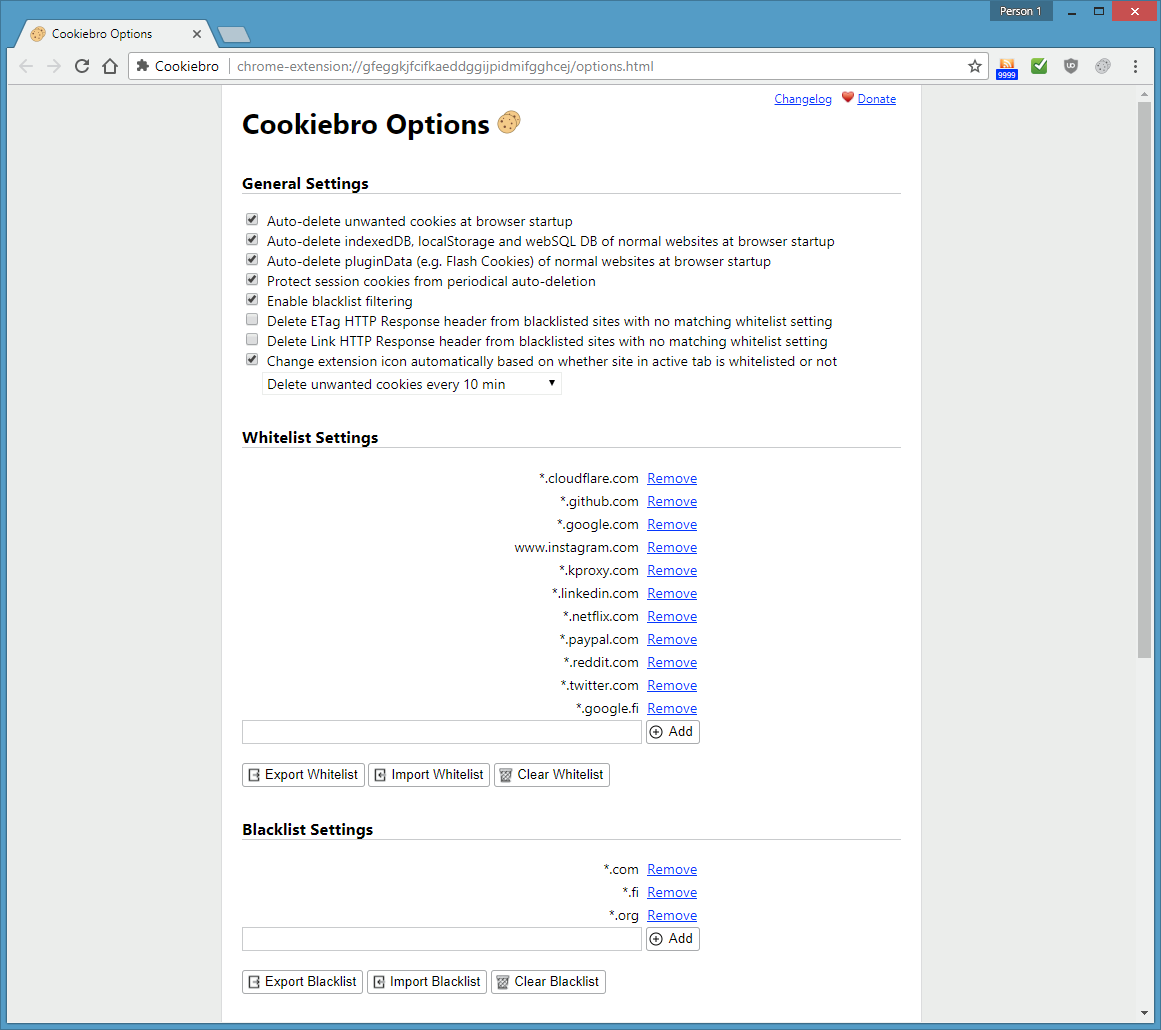The image size is (1161, 1030).
Task: Bookmark this page with the star icon
Action: (x=974, y=66)
